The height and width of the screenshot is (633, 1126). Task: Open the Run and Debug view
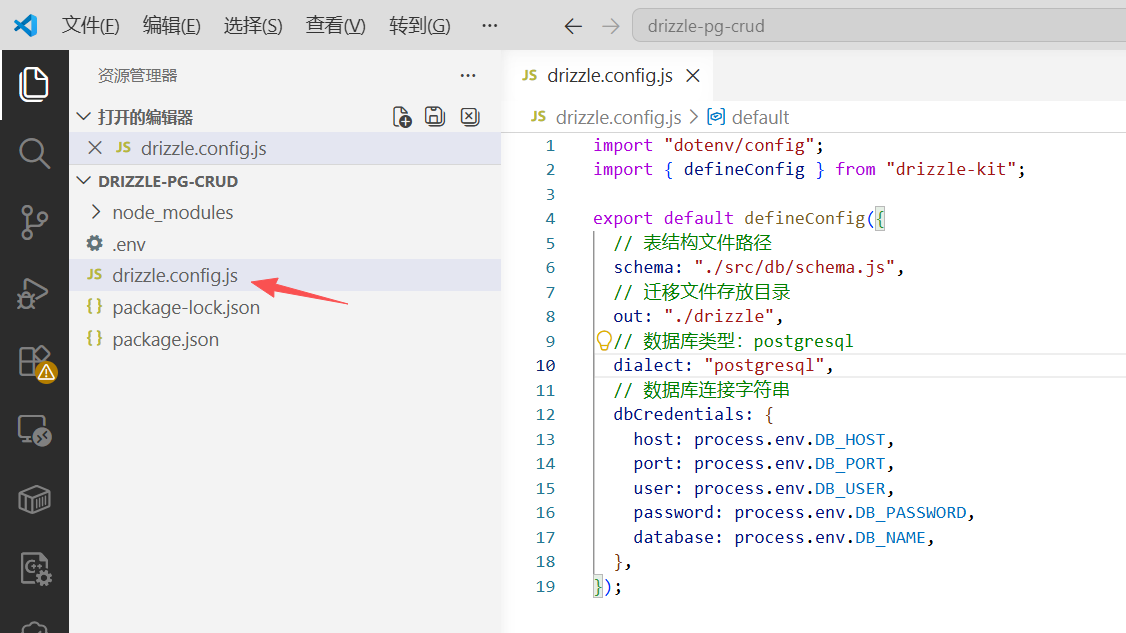tap(33, 292)
